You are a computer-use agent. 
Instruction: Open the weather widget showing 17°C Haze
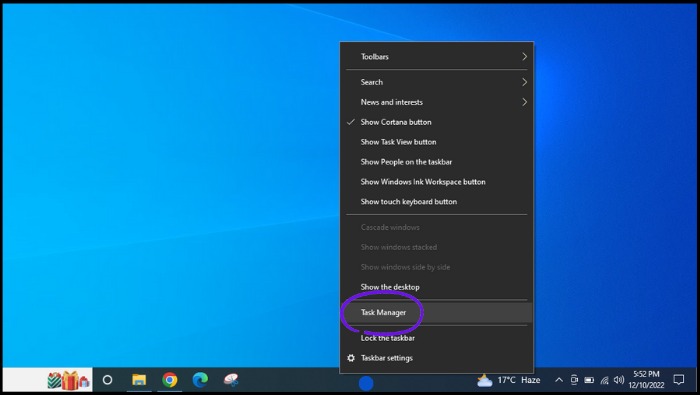508,380
